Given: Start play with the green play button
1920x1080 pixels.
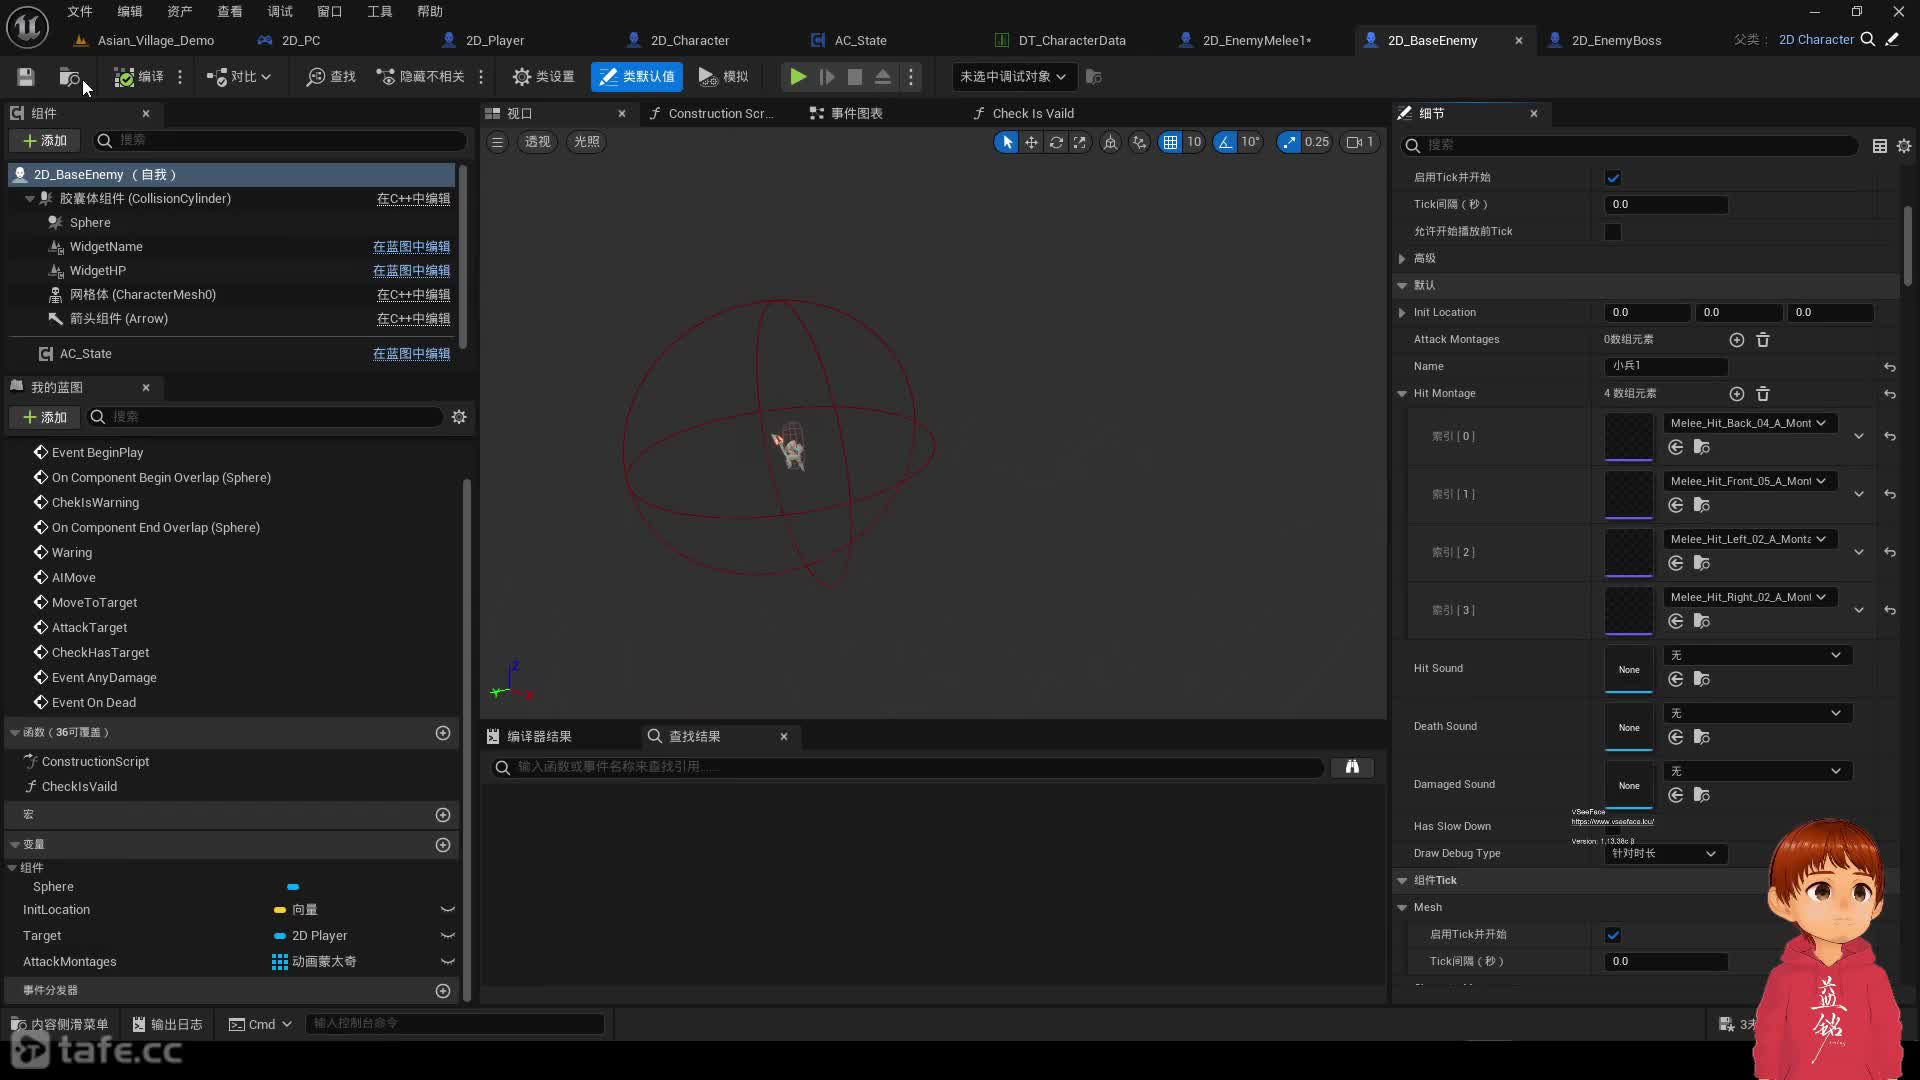Looking at the screenshot, I should (x=797, y=77).
